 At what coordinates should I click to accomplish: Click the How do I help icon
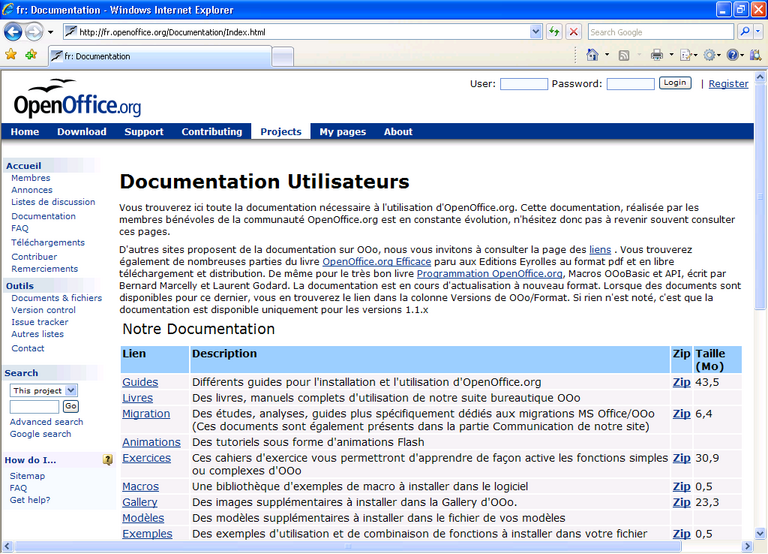pyautogui.click(x=108, y=459)
